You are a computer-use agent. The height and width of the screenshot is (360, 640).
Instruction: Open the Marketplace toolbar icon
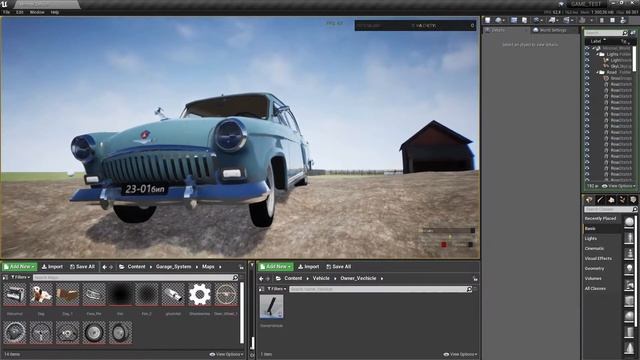pos(524,20)
